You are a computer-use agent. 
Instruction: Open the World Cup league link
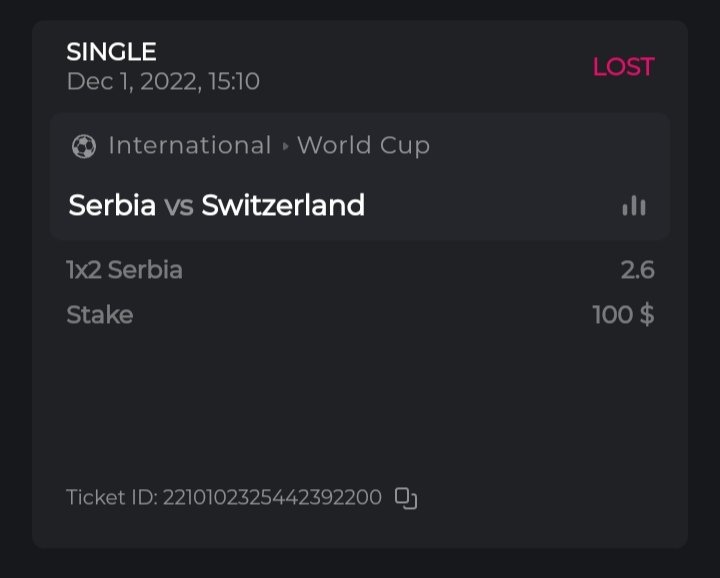coord(363,146)
